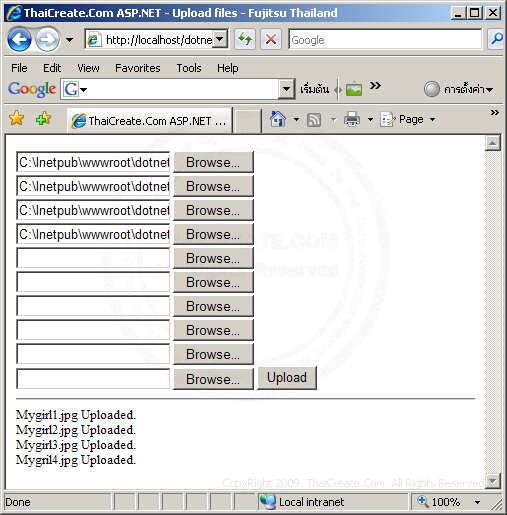
Task: Click the Browse... button beside Upload
Action: (213, 379)
